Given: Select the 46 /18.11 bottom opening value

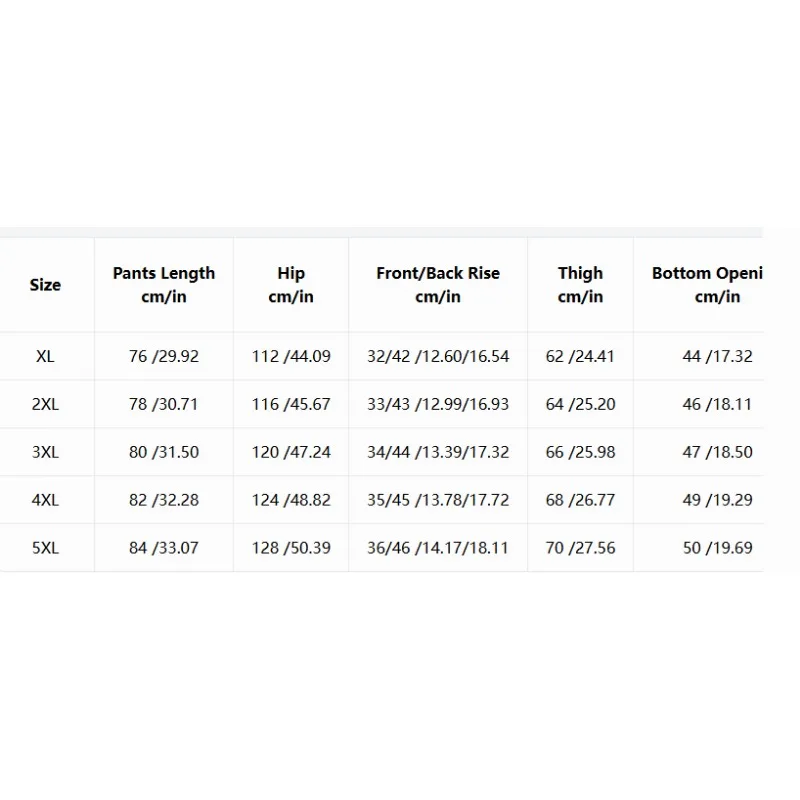Looking at the screenshot, I should [718, 404].
